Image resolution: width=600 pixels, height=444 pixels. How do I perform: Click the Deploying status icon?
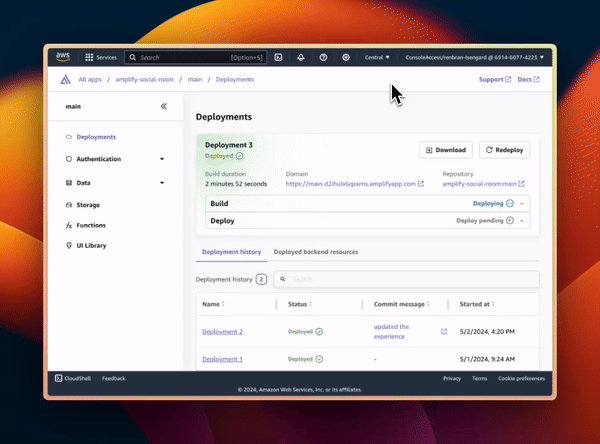click(x=510, y=203)
